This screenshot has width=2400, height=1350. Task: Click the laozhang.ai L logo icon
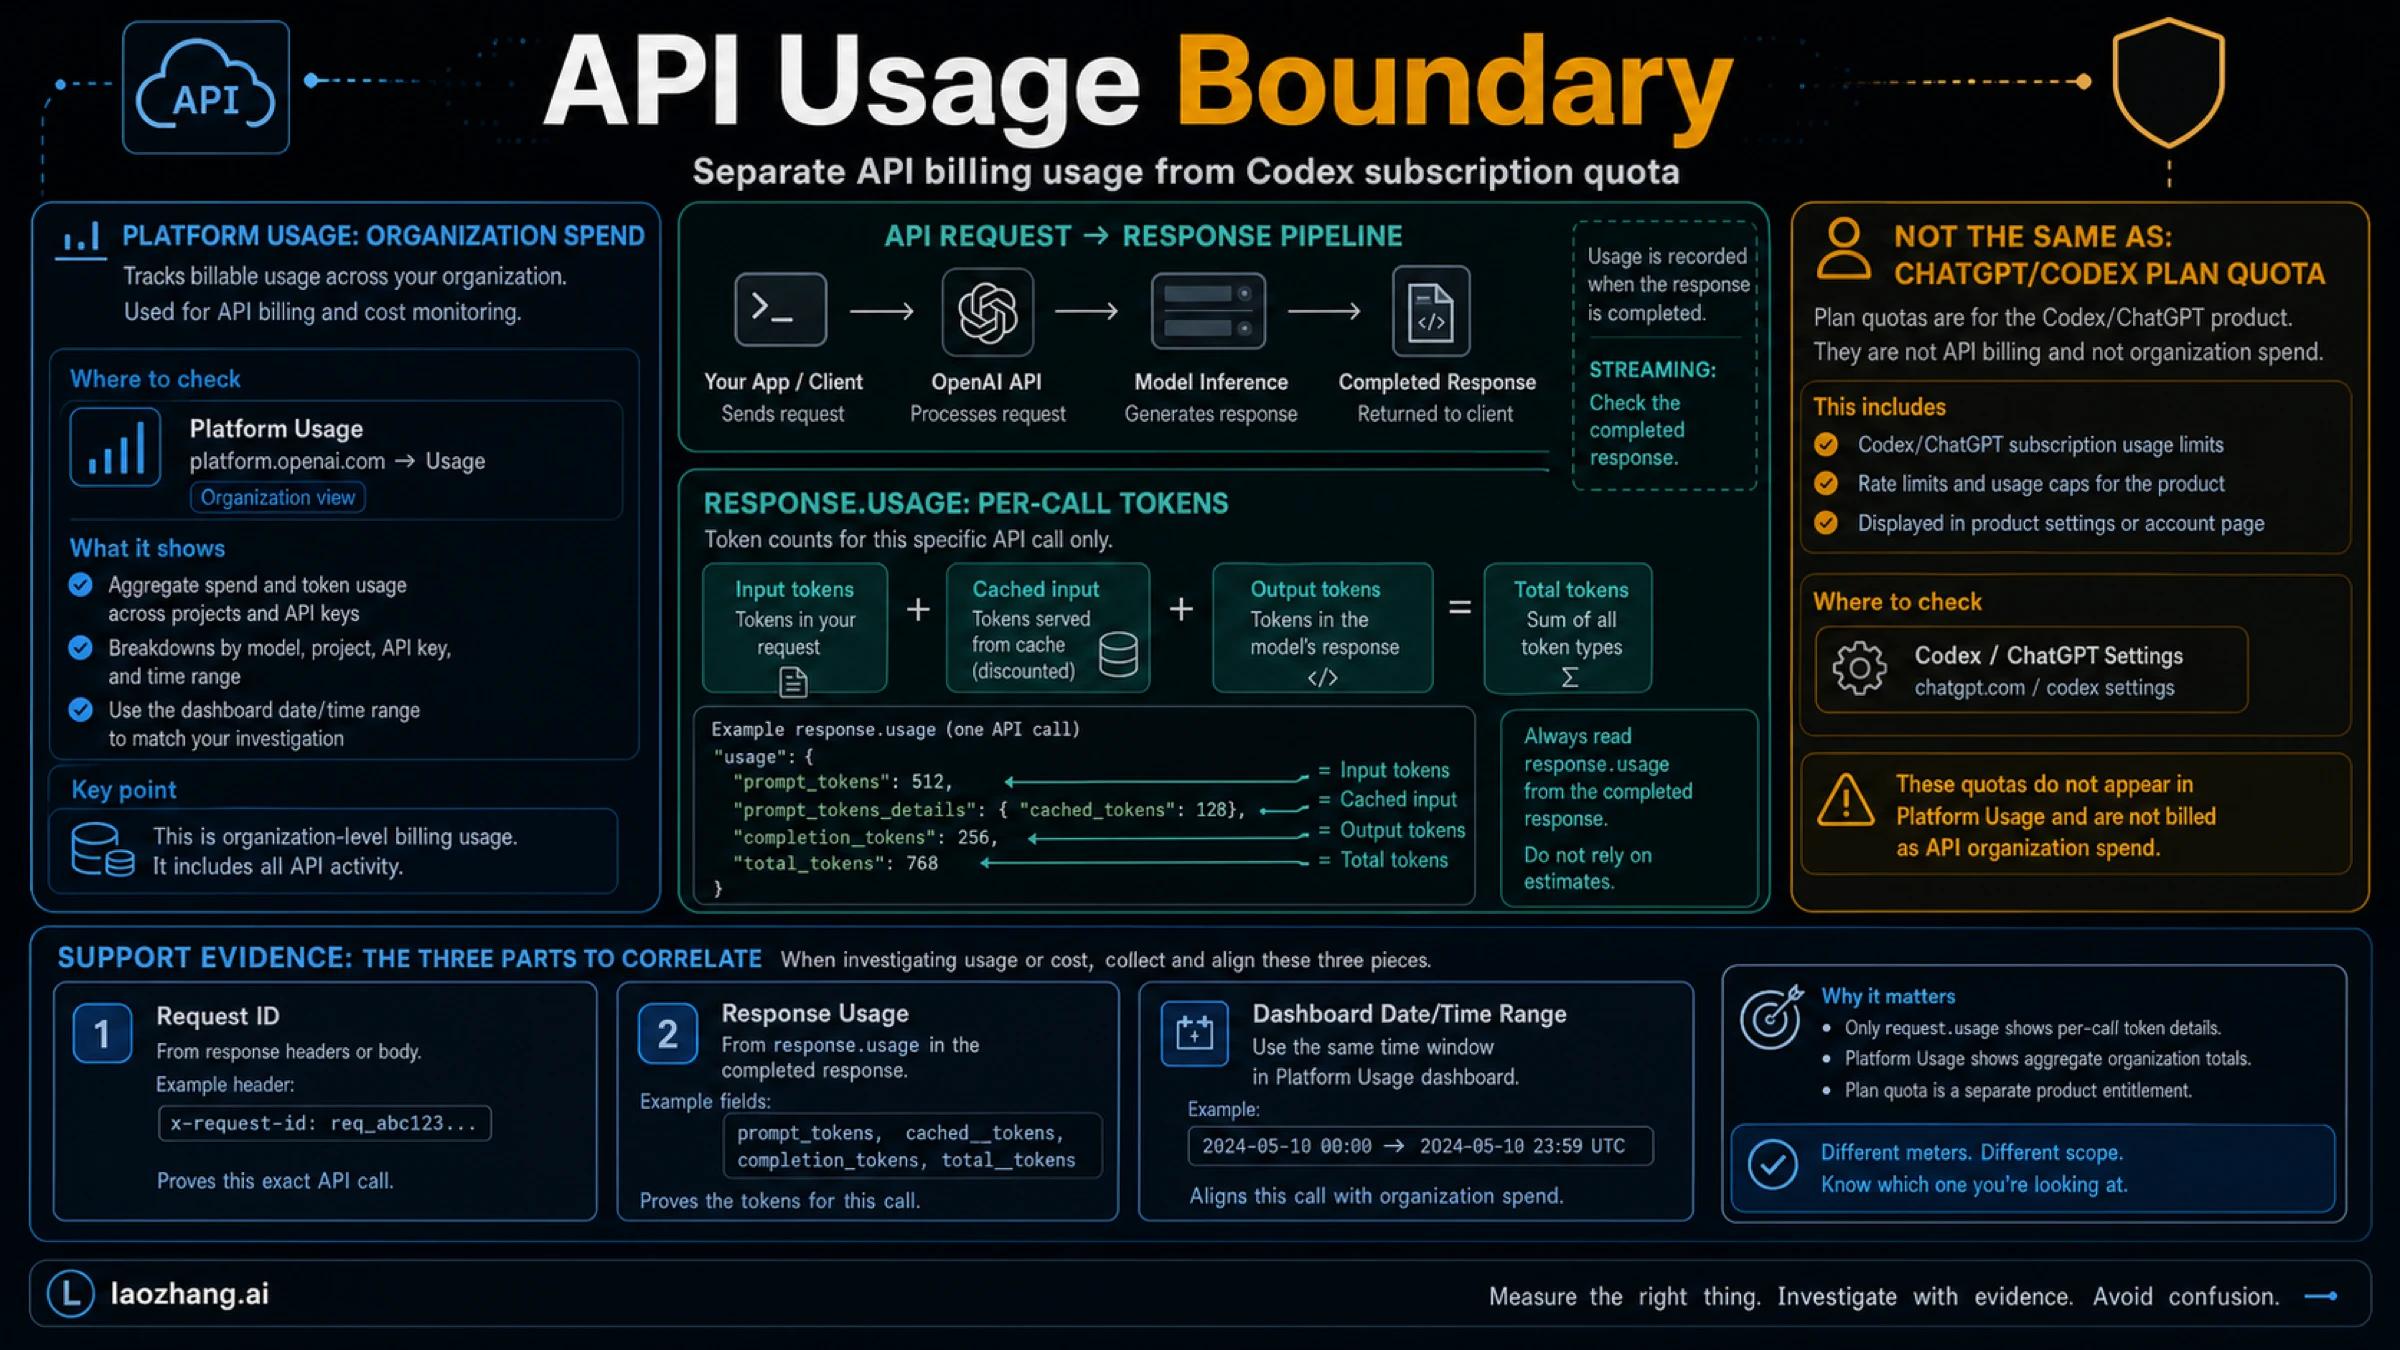tap(70, 1294)
